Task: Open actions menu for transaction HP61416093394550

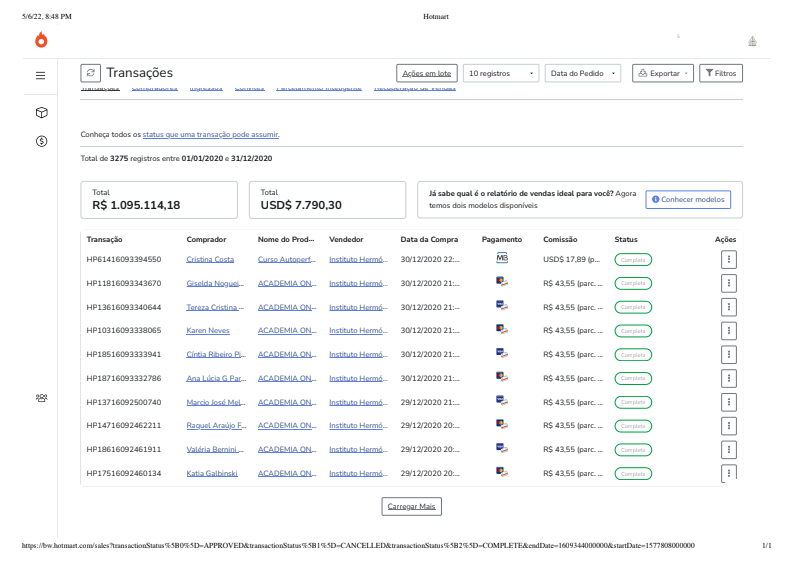Action: tap(729, 259)
